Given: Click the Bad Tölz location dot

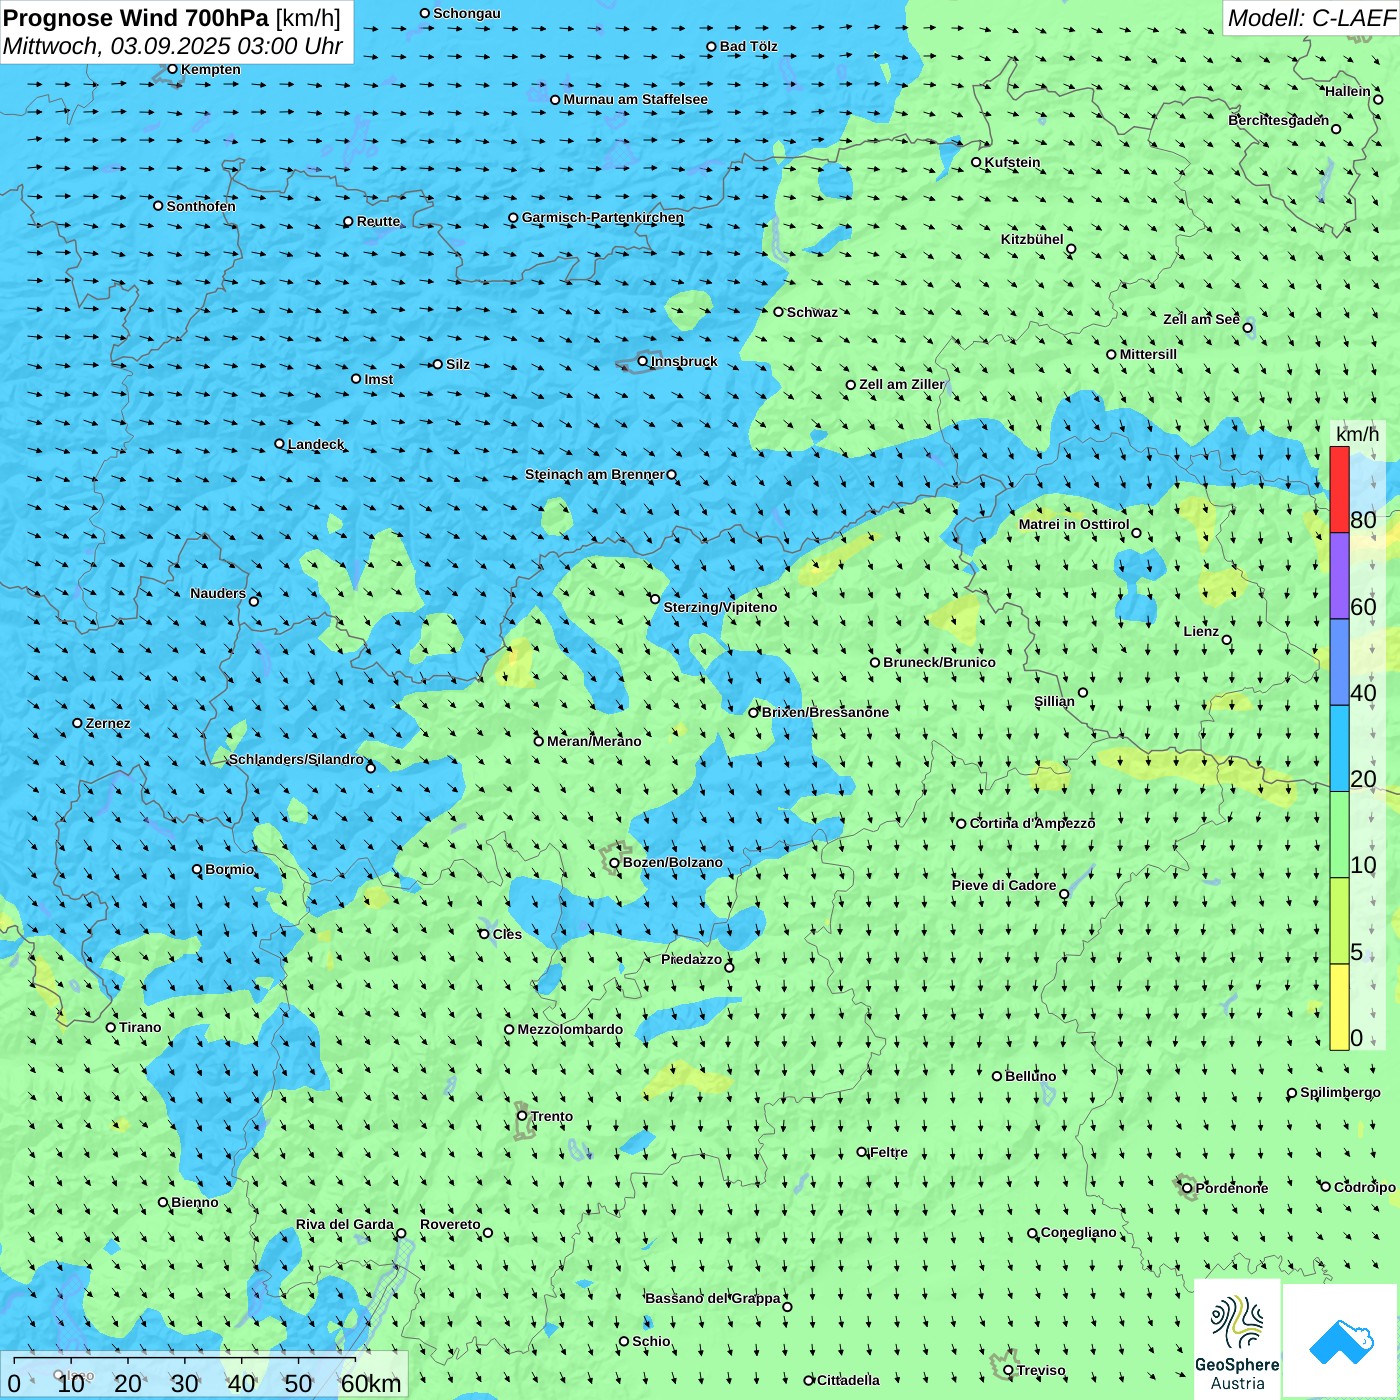Looking at the screenshot, I should [711, 46].
